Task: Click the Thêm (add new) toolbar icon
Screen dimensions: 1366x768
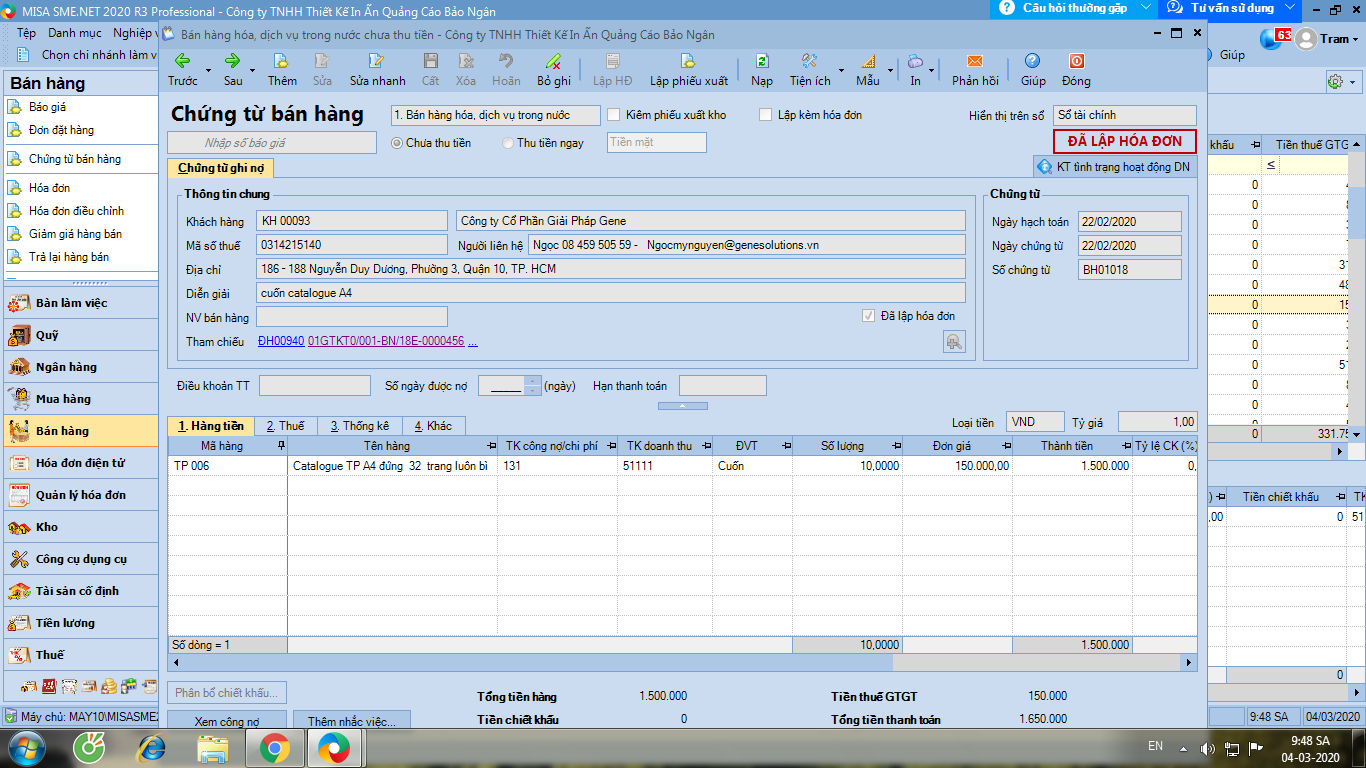Action: click(282, 62)
